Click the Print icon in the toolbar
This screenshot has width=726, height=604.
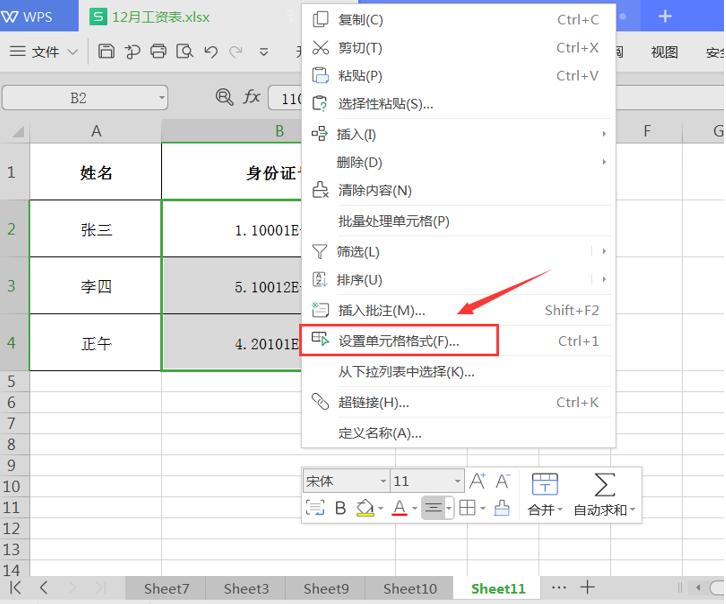coord(158,51)
